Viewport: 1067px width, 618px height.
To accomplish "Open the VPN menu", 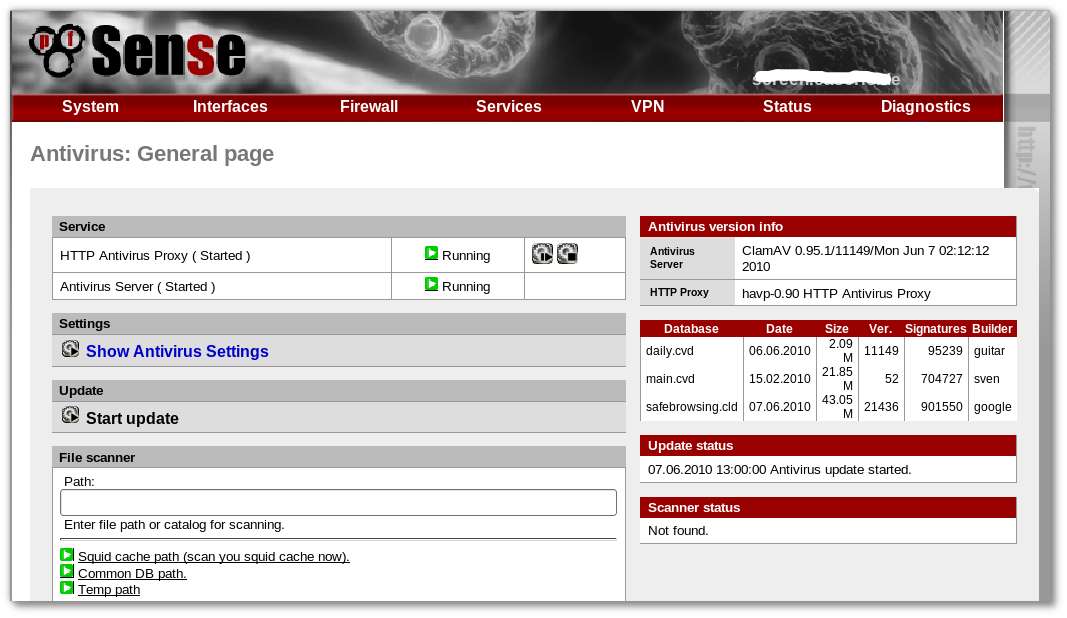I will (x=647, y=107).
